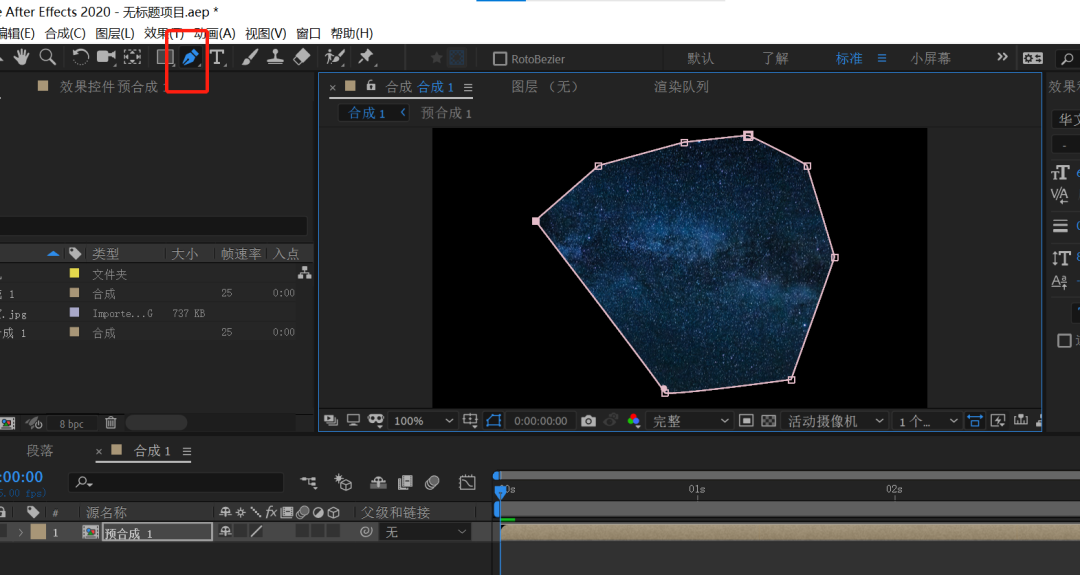1080x575 pixels.
Task: Pick the Hand tool
Action: pyautogui.click(x=21, y=58)
